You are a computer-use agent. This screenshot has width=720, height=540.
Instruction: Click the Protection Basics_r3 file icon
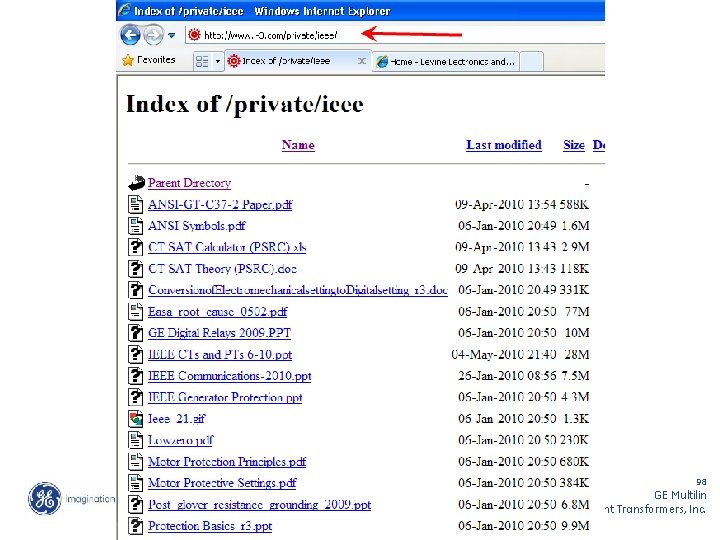(135, 526)
